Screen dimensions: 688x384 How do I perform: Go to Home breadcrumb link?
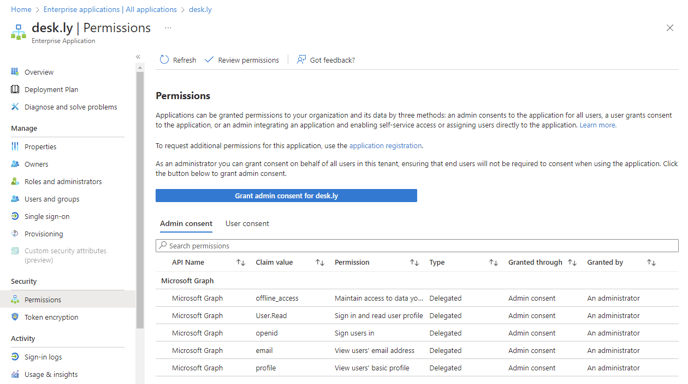[x=21, y=9]
